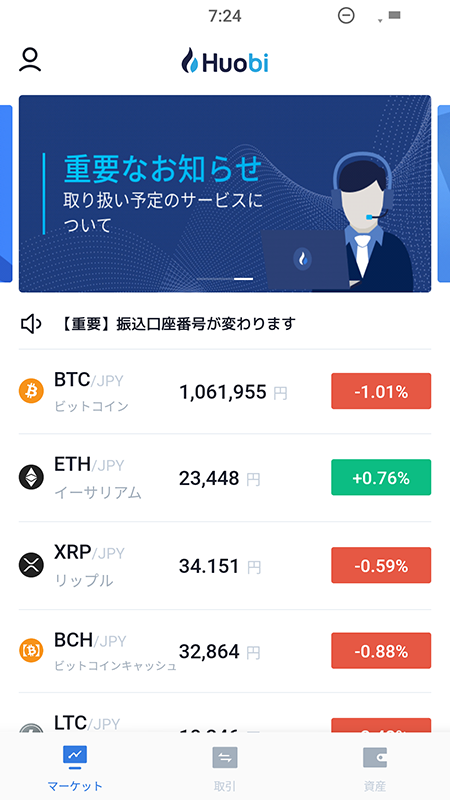Select the Ethereum ETH coin icon

[31, 478]
